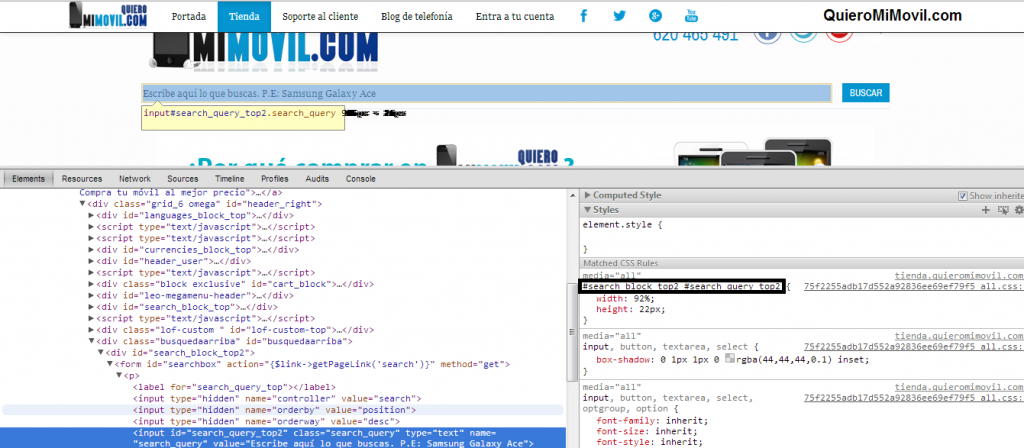Click the BUSCAR search button
This screenshot has width=1024, height=448.
click(x=865, y=93)
